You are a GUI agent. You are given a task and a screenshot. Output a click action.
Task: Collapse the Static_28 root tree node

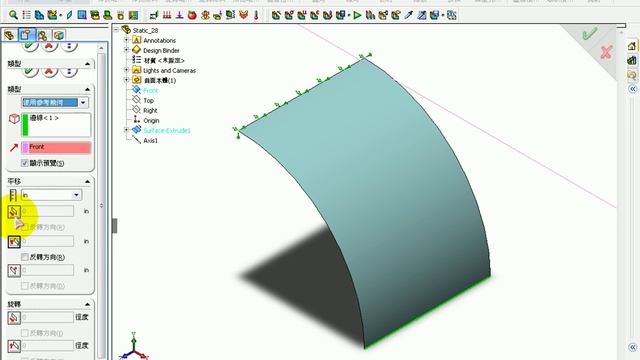click(116, 30)
